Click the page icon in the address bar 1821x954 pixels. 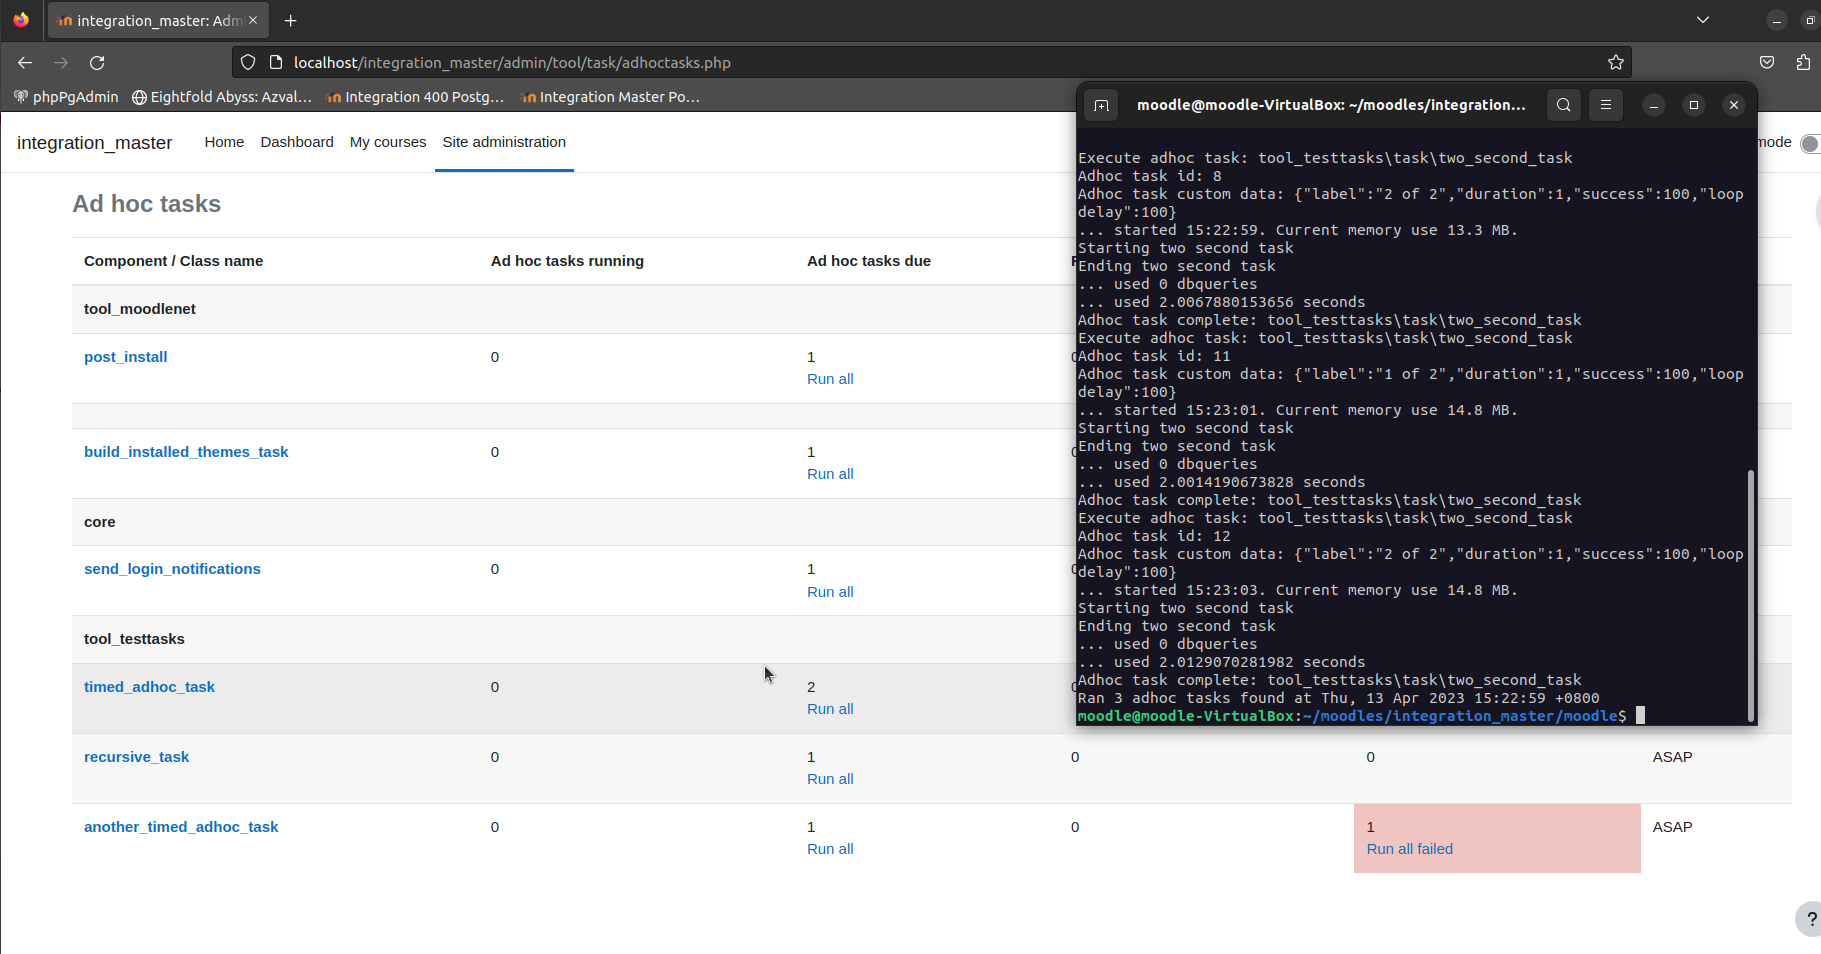point(276,62)
